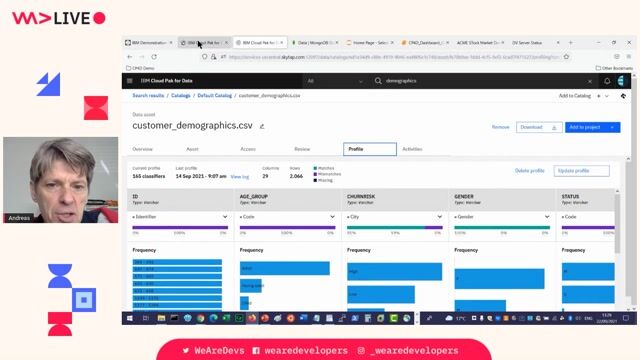Expand the All search scope dropdown
The height and width of the screenshot is (360, 640).
click(336, 81)
